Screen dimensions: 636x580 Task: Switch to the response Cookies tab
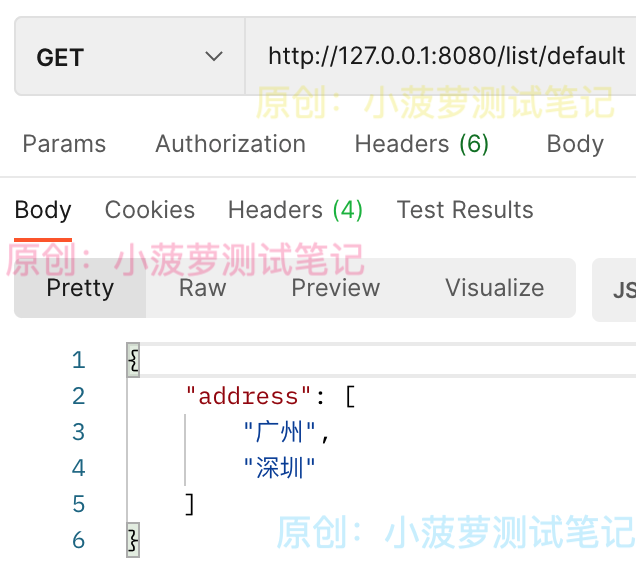[150, 210]
